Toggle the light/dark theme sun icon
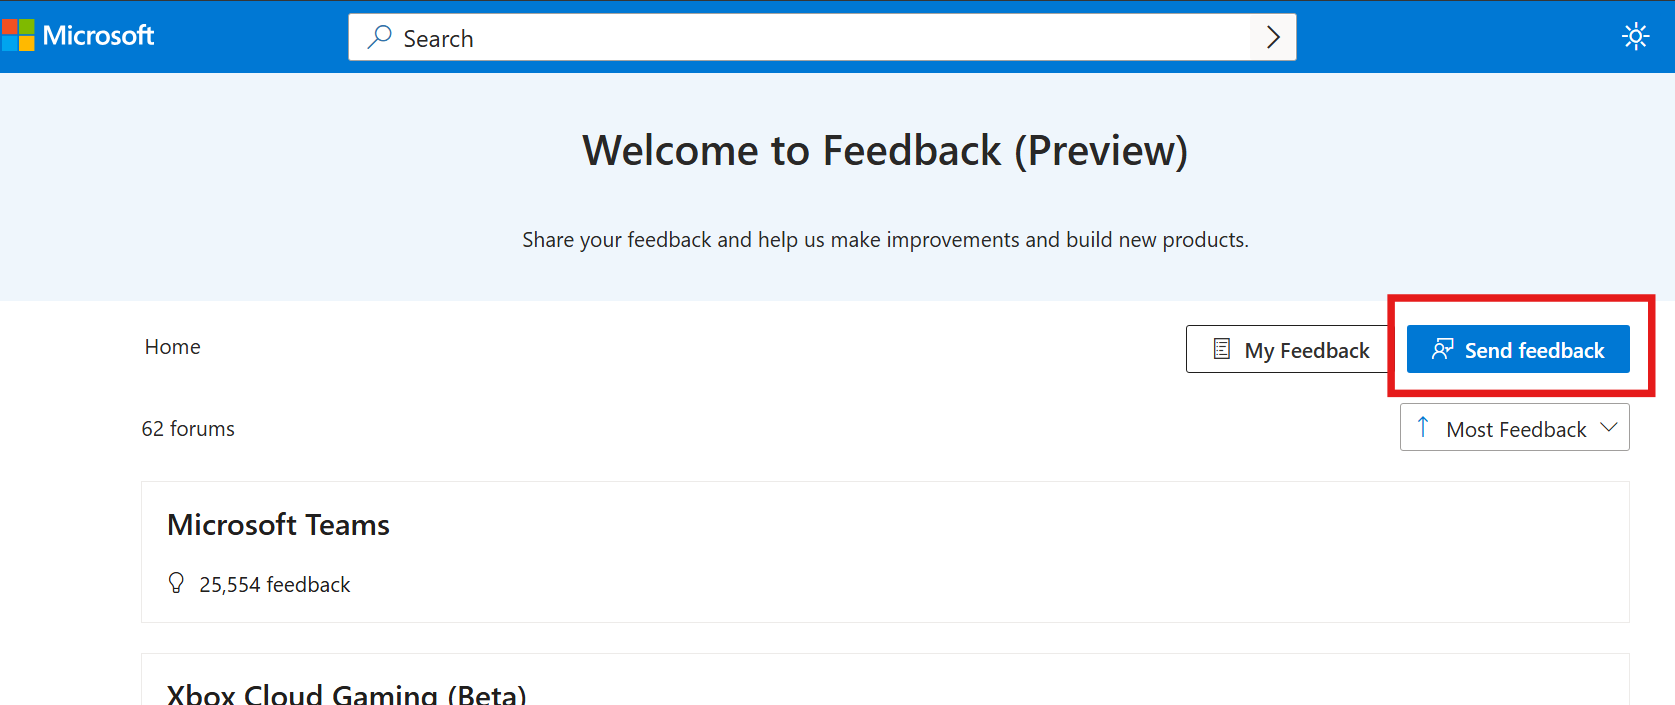 click(x=1635, y=37)
